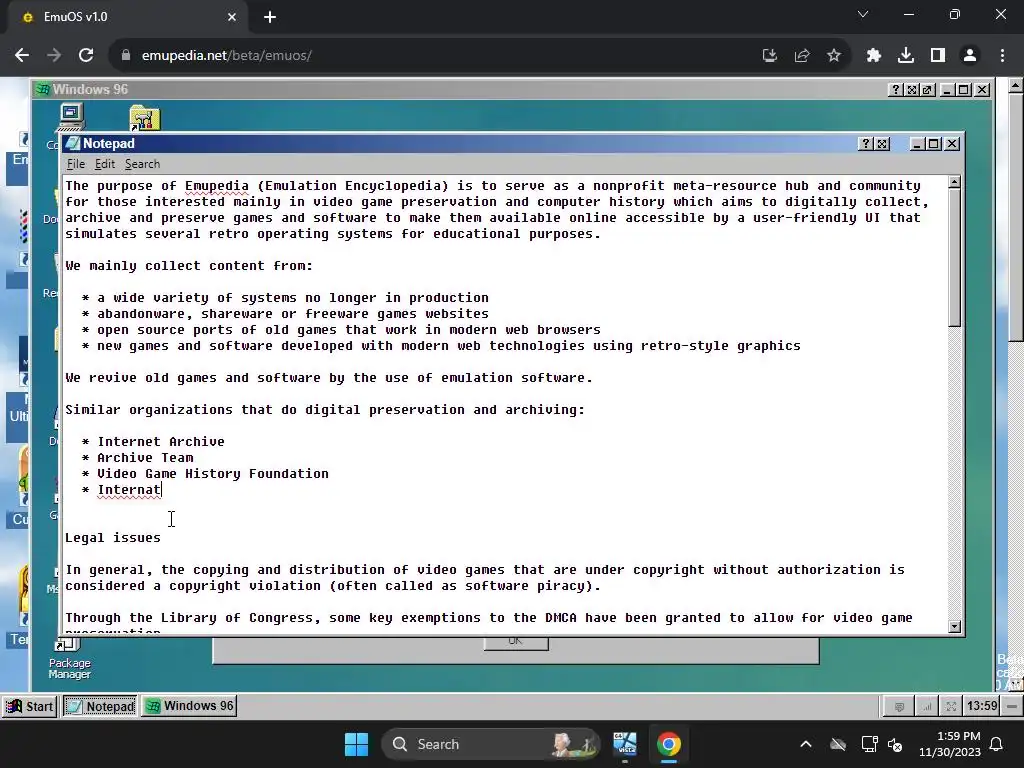Open the Chrome tab search chevron

coord(863,14)
